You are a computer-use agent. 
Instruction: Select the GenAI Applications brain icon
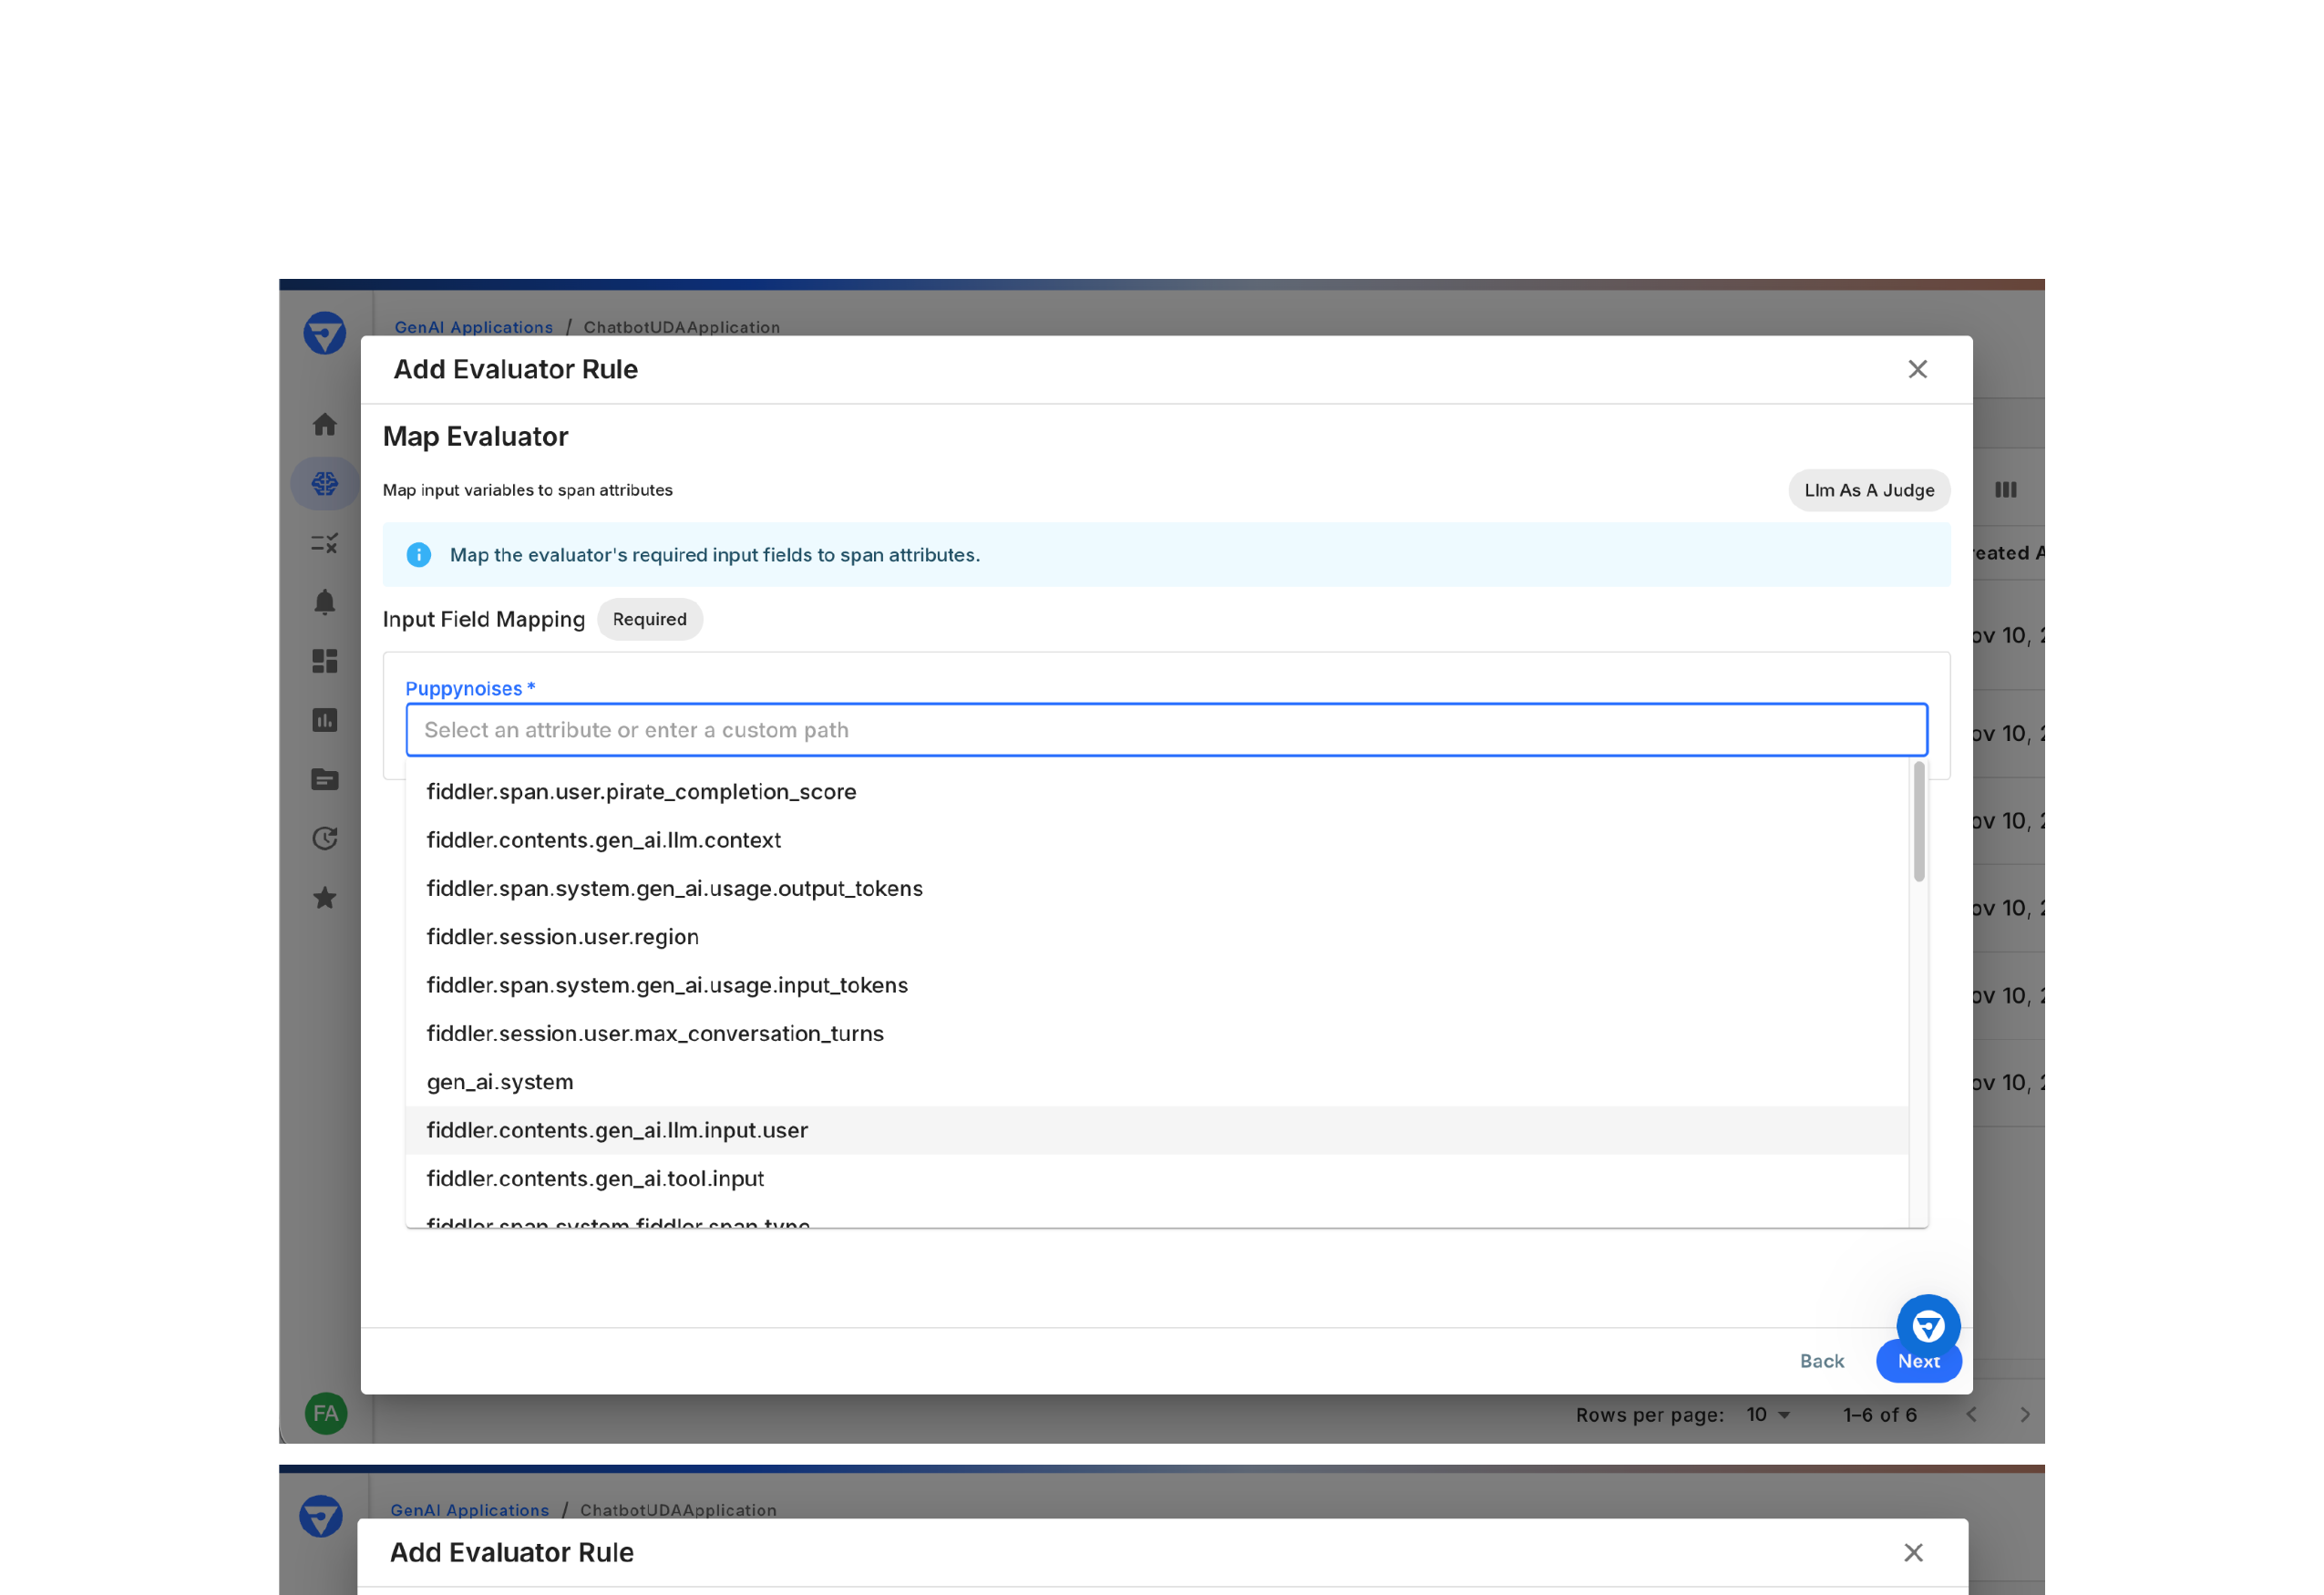324,483
